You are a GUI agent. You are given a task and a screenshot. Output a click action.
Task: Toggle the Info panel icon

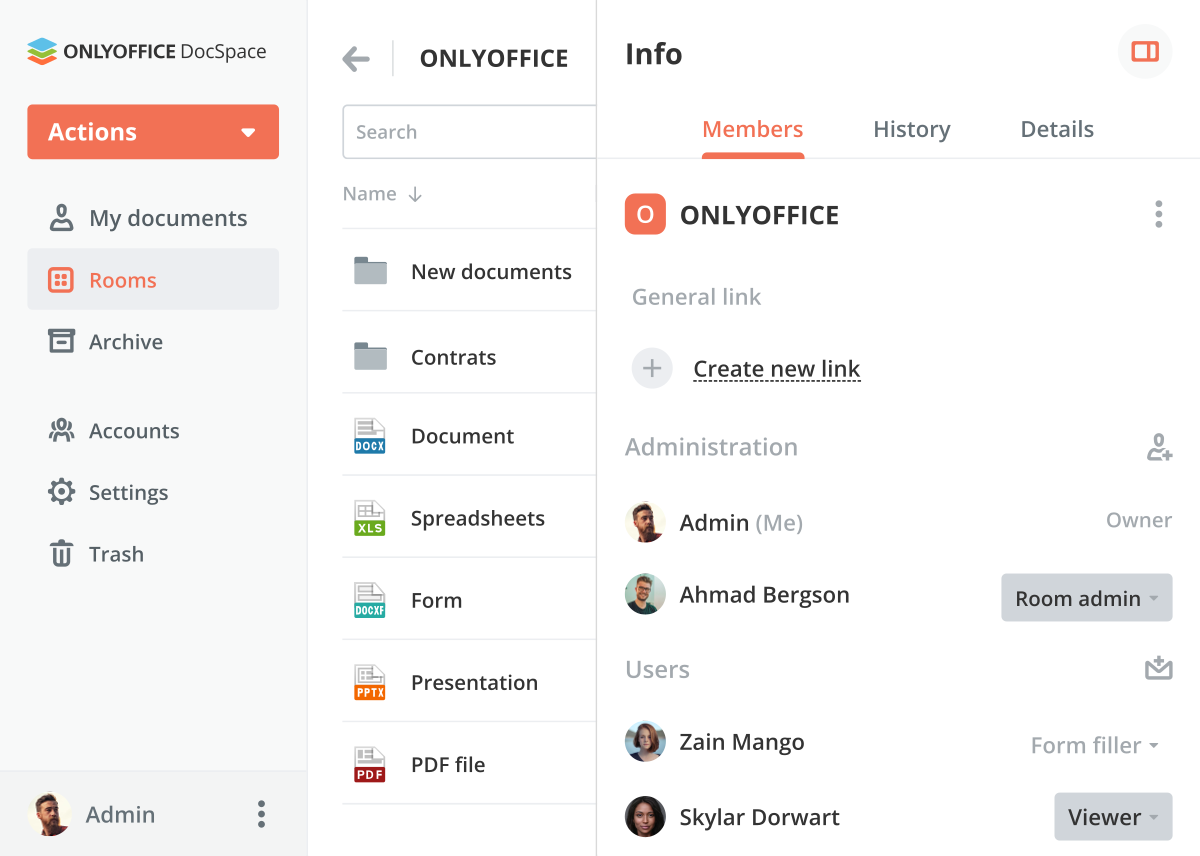coord(1144,52)
